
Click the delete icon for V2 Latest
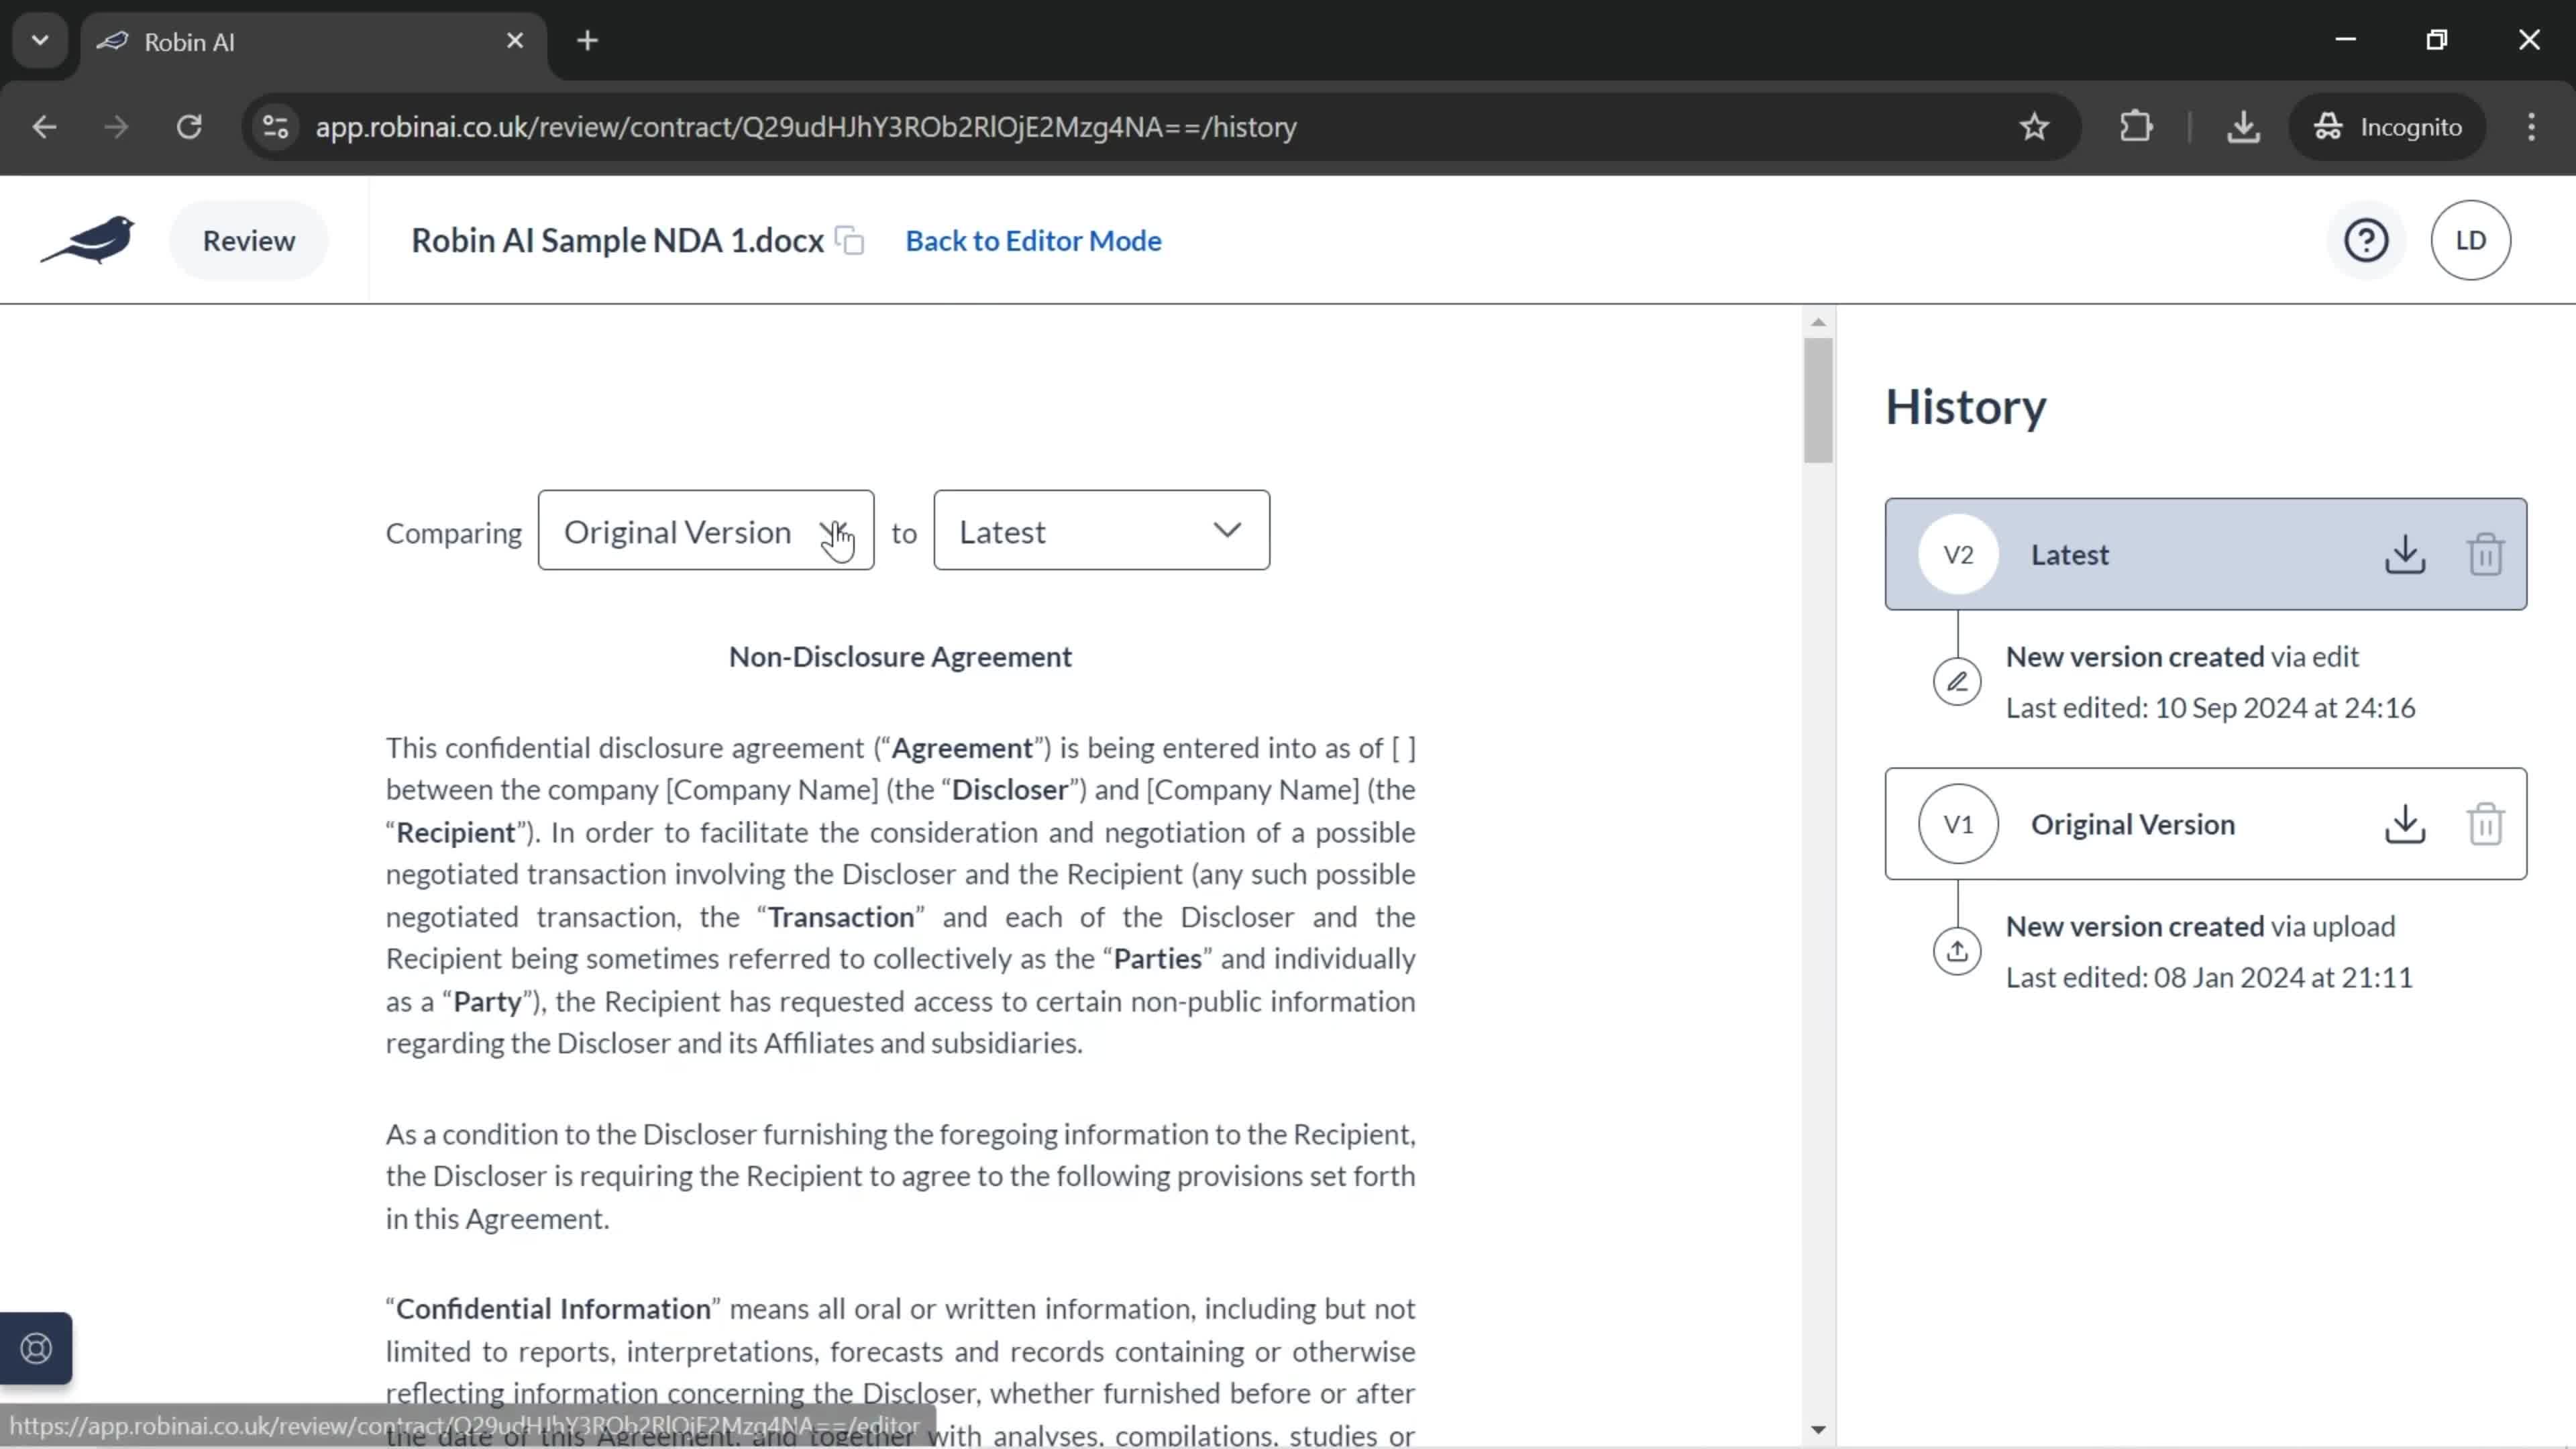[2485, 552]
